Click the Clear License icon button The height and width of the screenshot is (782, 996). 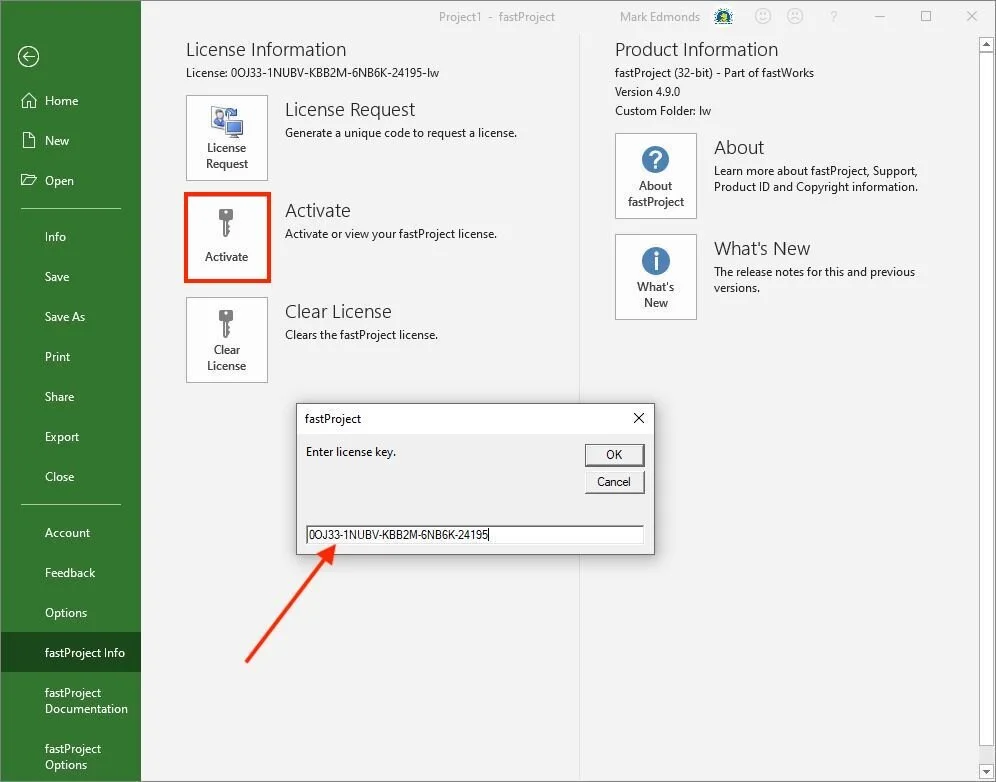pos(227,340)
